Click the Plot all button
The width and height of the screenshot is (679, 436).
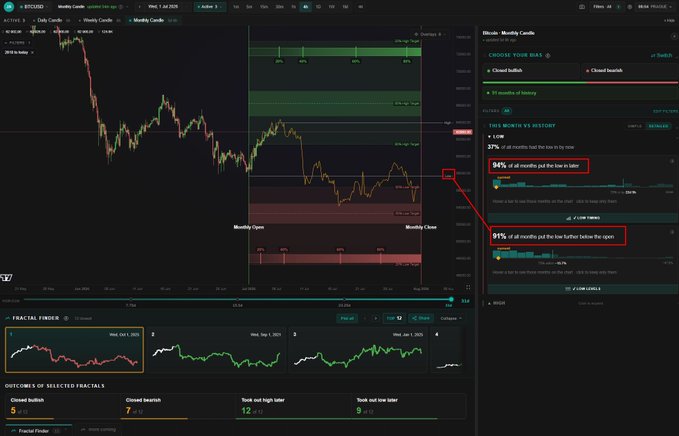[347, 318]
